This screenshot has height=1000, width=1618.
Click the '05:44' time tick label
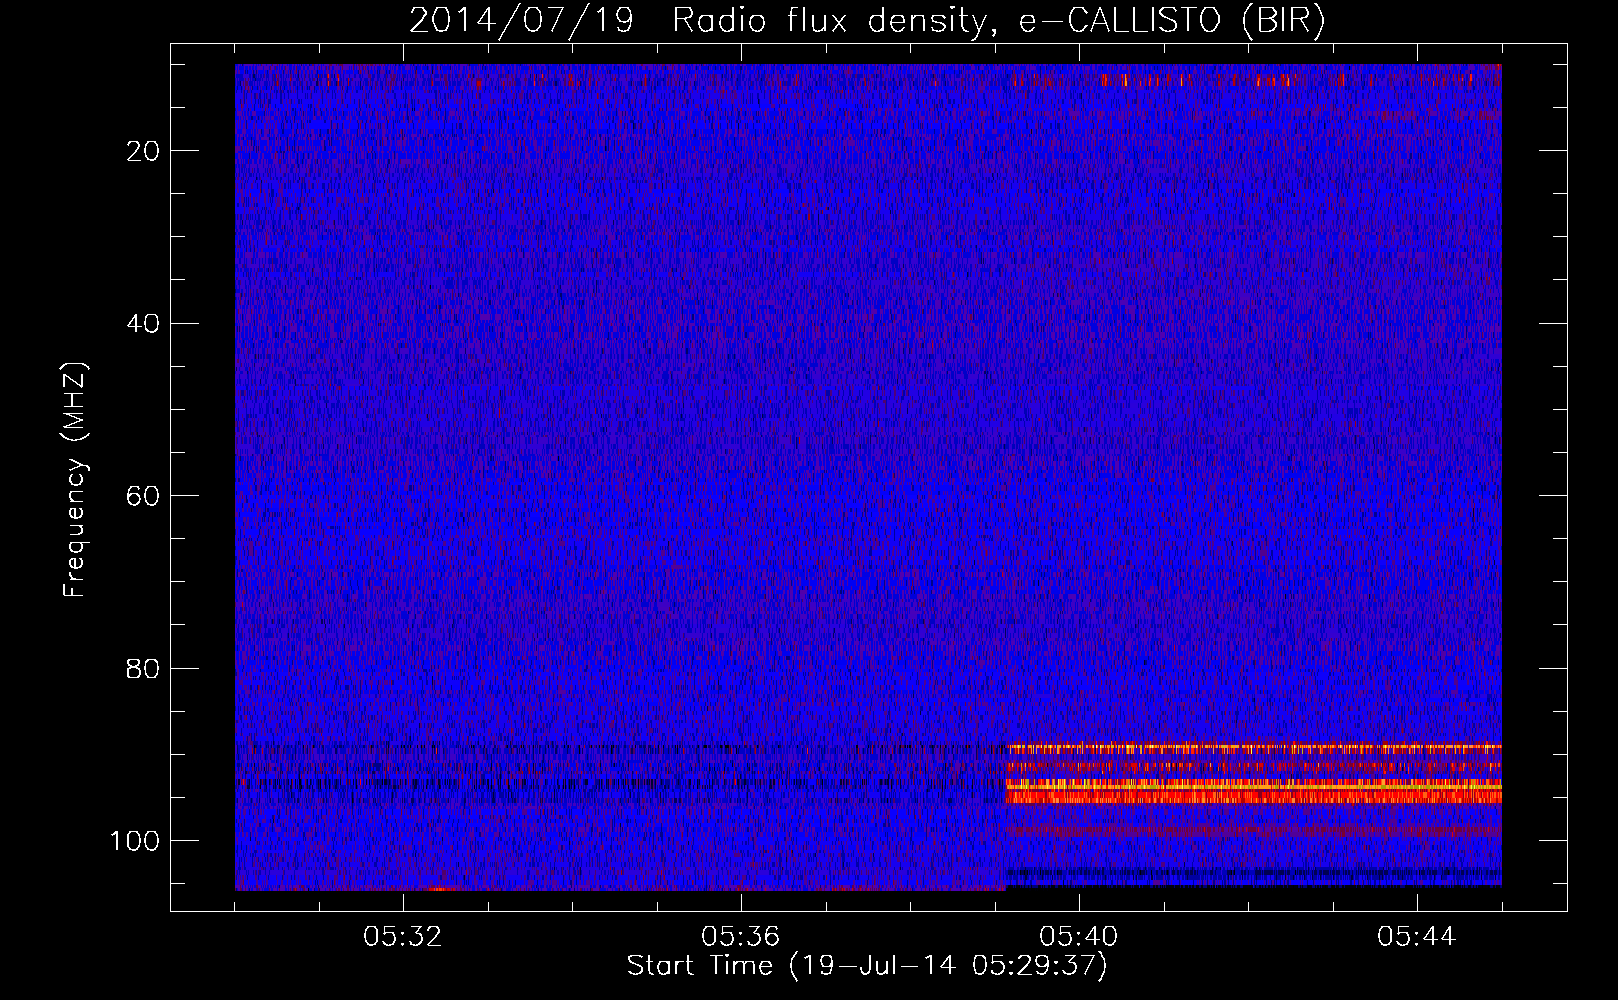(x=1417, y=937)
